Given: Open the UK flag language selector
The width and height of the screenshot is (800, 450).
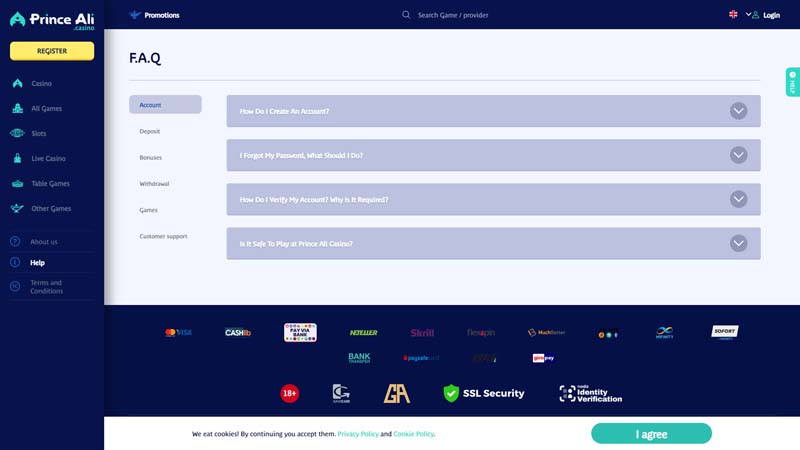Looking at the screenshot, I should [733, 15].
